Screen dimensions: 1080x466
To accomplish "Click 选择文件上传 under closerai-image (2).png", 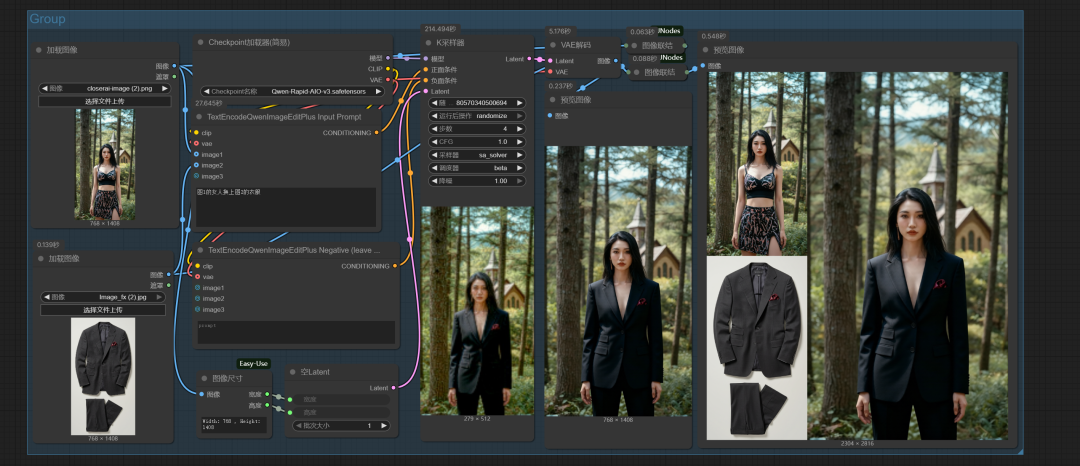I will (x=105, y=102).
